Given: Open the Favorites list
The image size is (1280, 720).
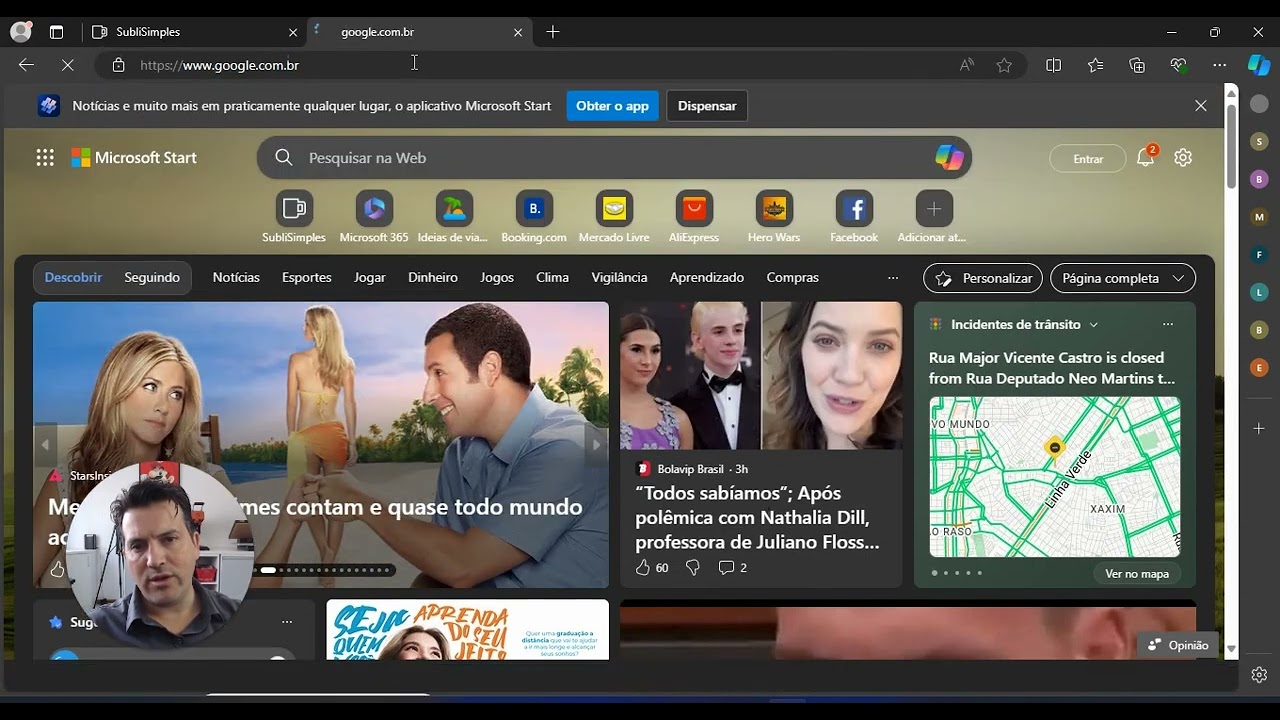Looking at the screenshot, I should tap(1095, 65).
